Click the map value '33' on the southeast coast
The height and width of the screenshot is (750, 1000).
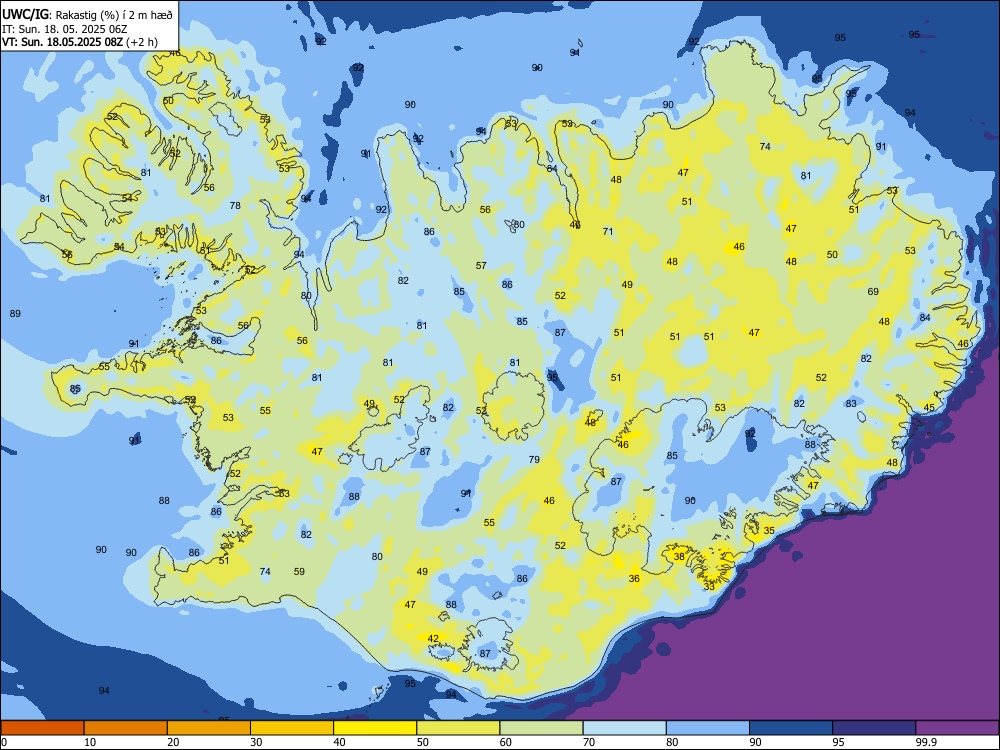709,586
